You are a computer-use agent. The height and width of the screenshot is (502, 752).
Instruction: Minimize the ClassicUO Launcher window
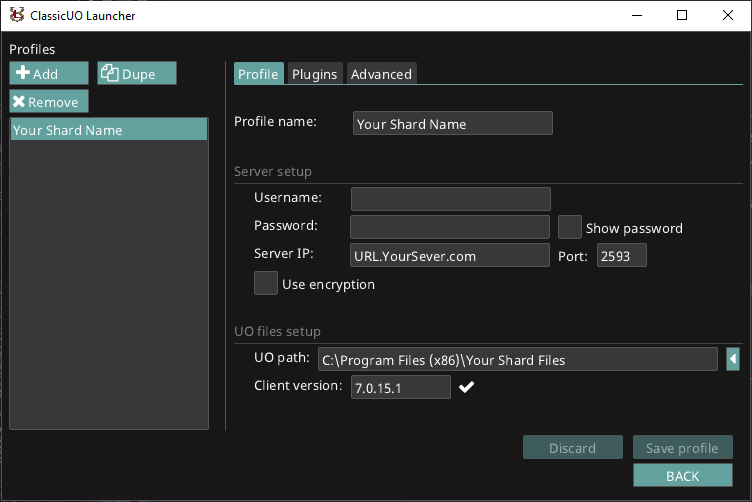(637, 15)
